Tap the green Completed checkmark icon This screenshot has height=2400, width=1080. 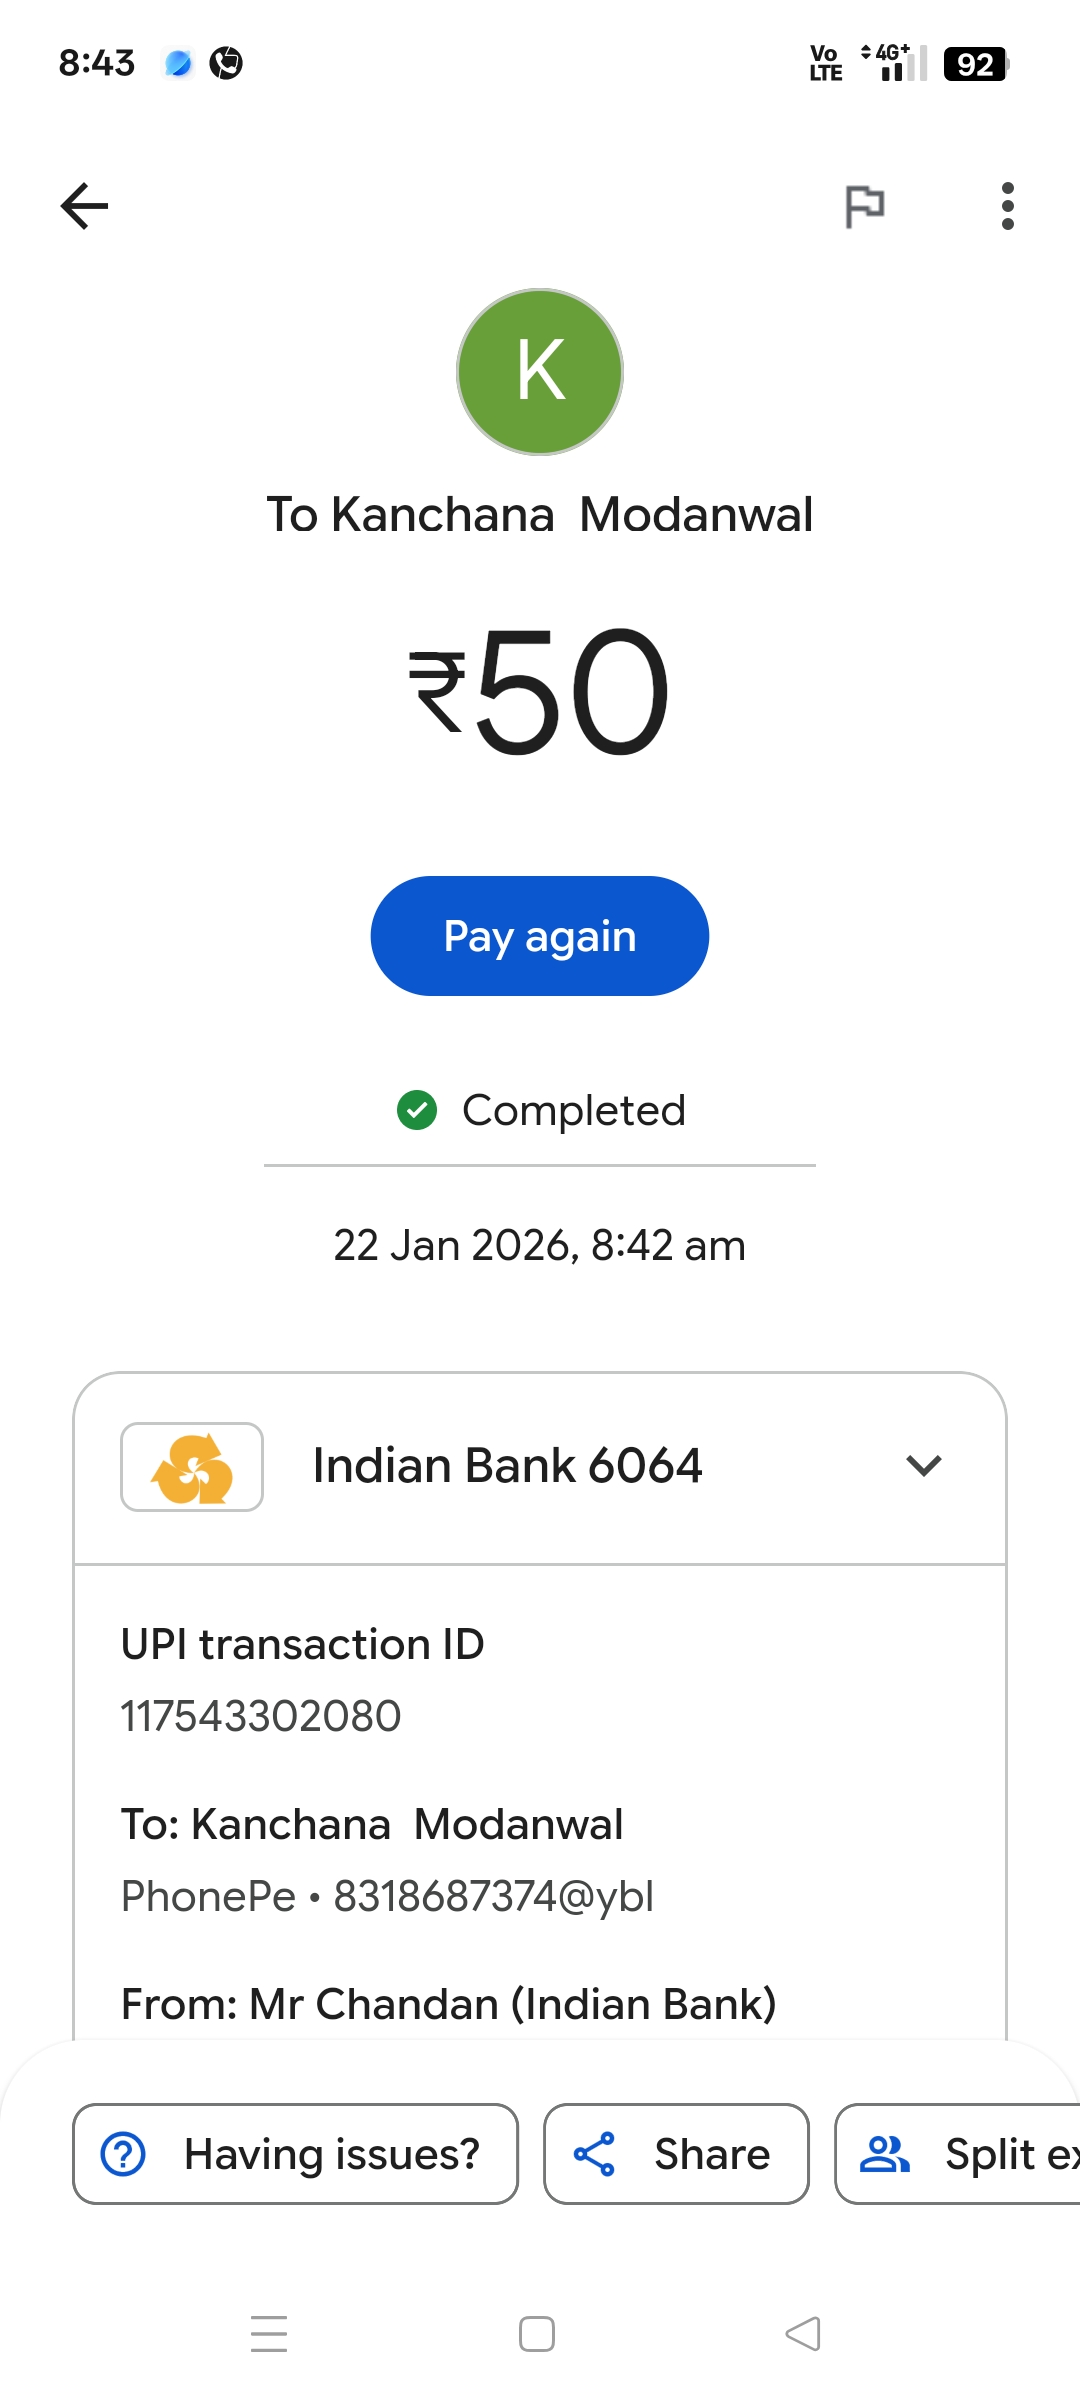(417, 1110)
